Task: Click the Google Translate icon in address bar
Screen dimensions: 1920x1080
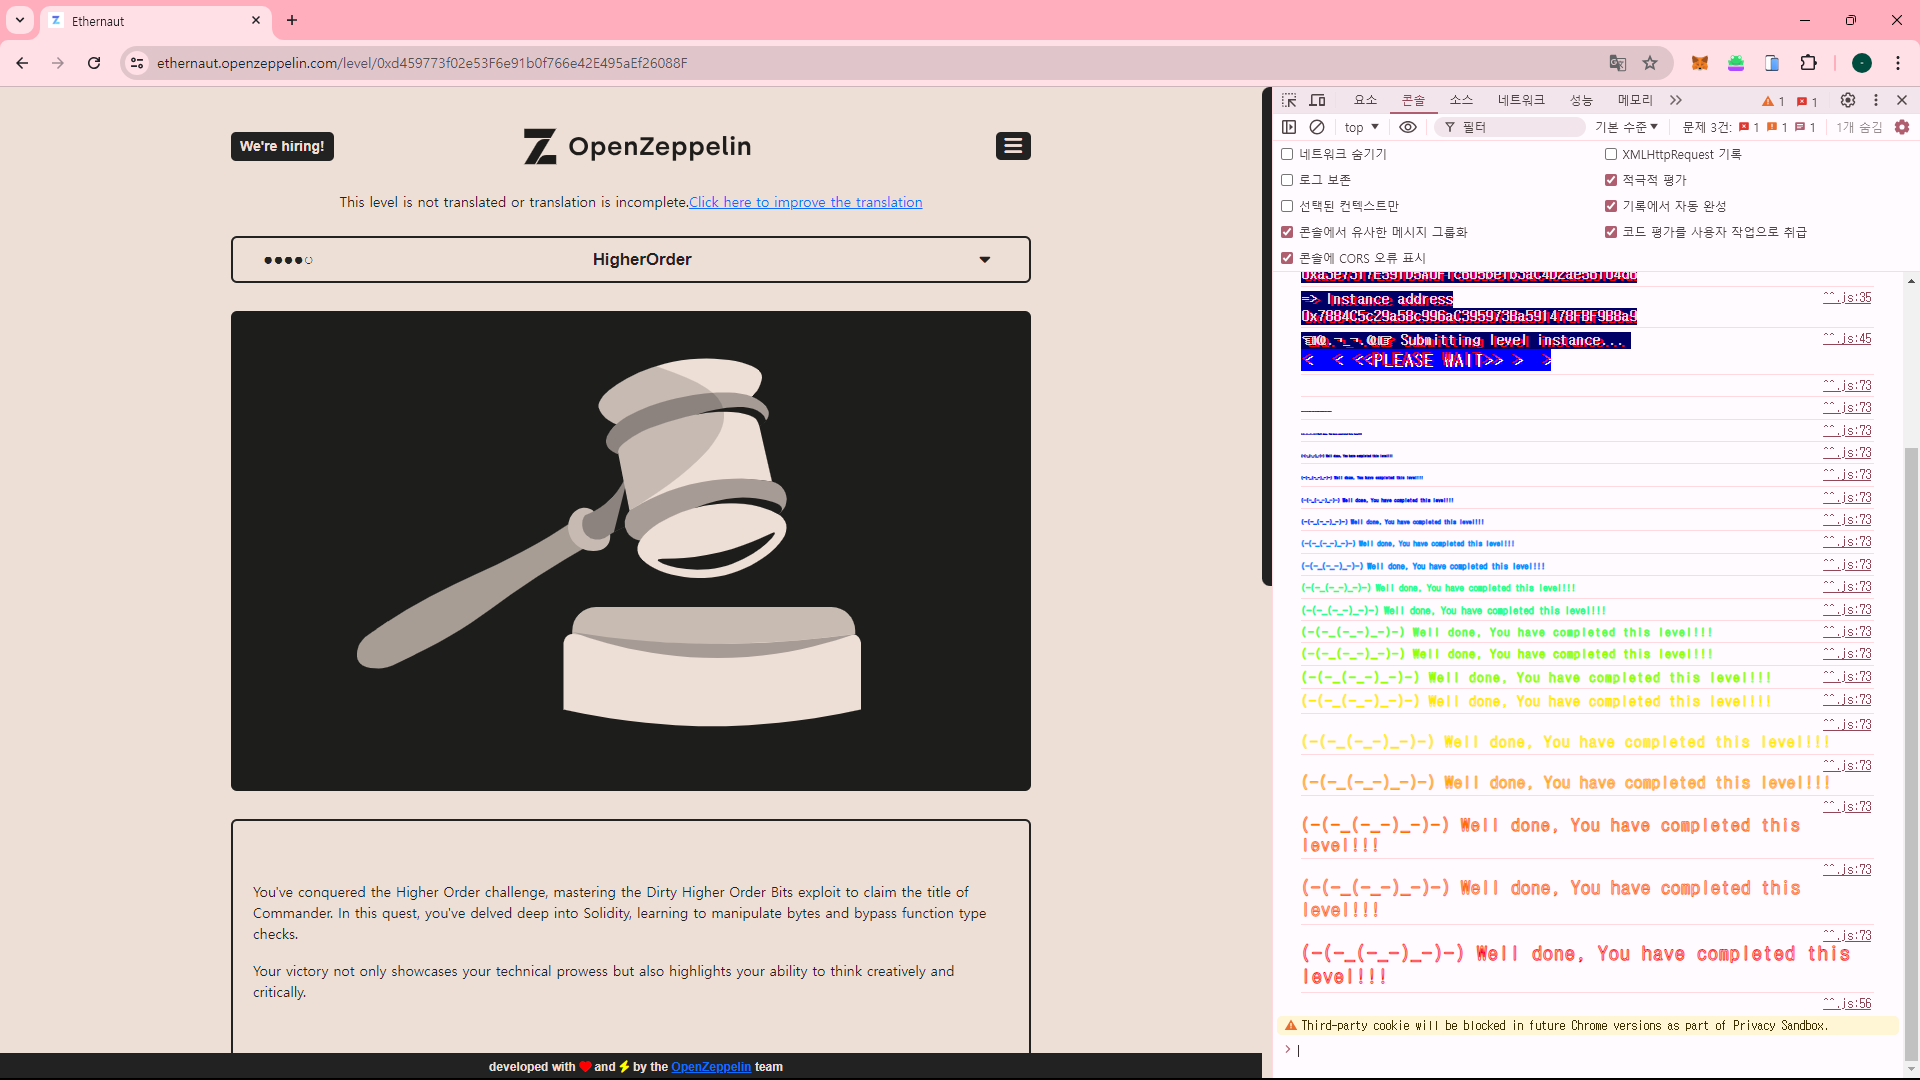Action: pos(1618,63)
